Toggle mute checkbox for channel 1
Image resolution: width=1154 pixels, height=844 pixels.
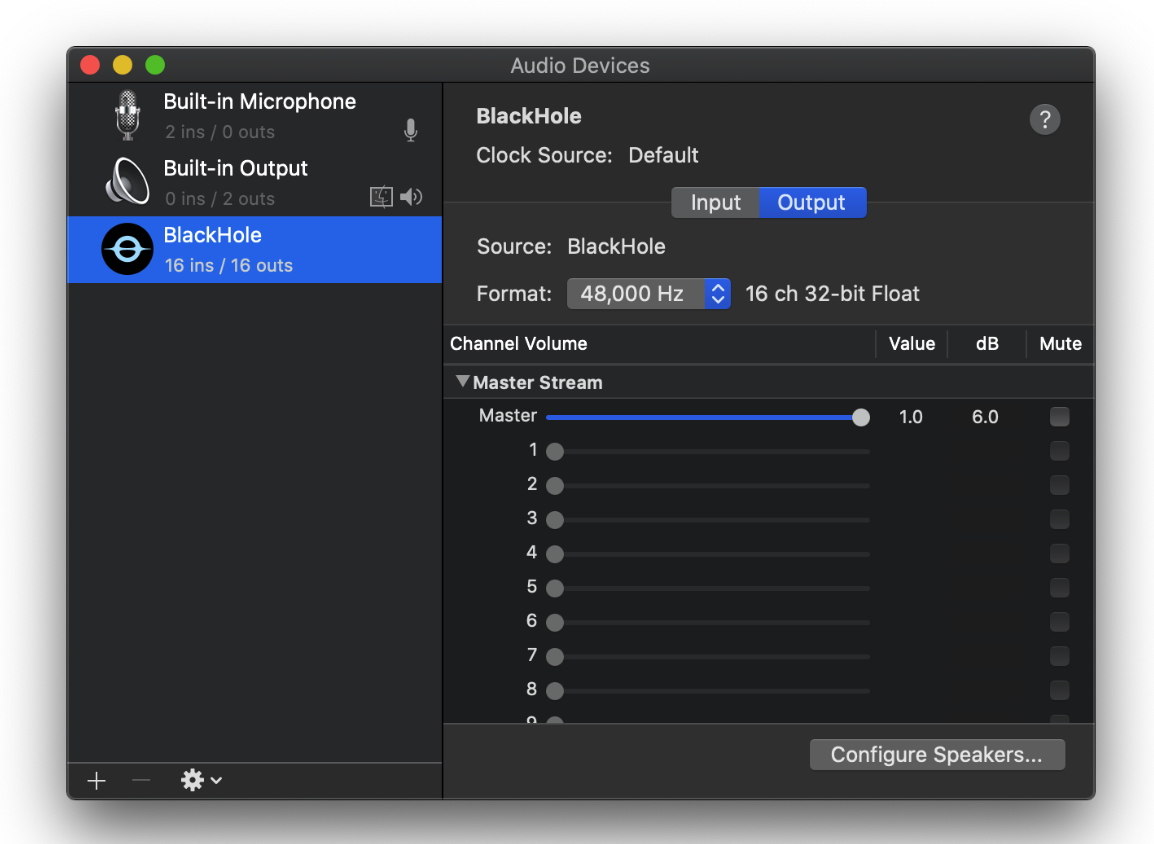click(x=1059, y=451)
